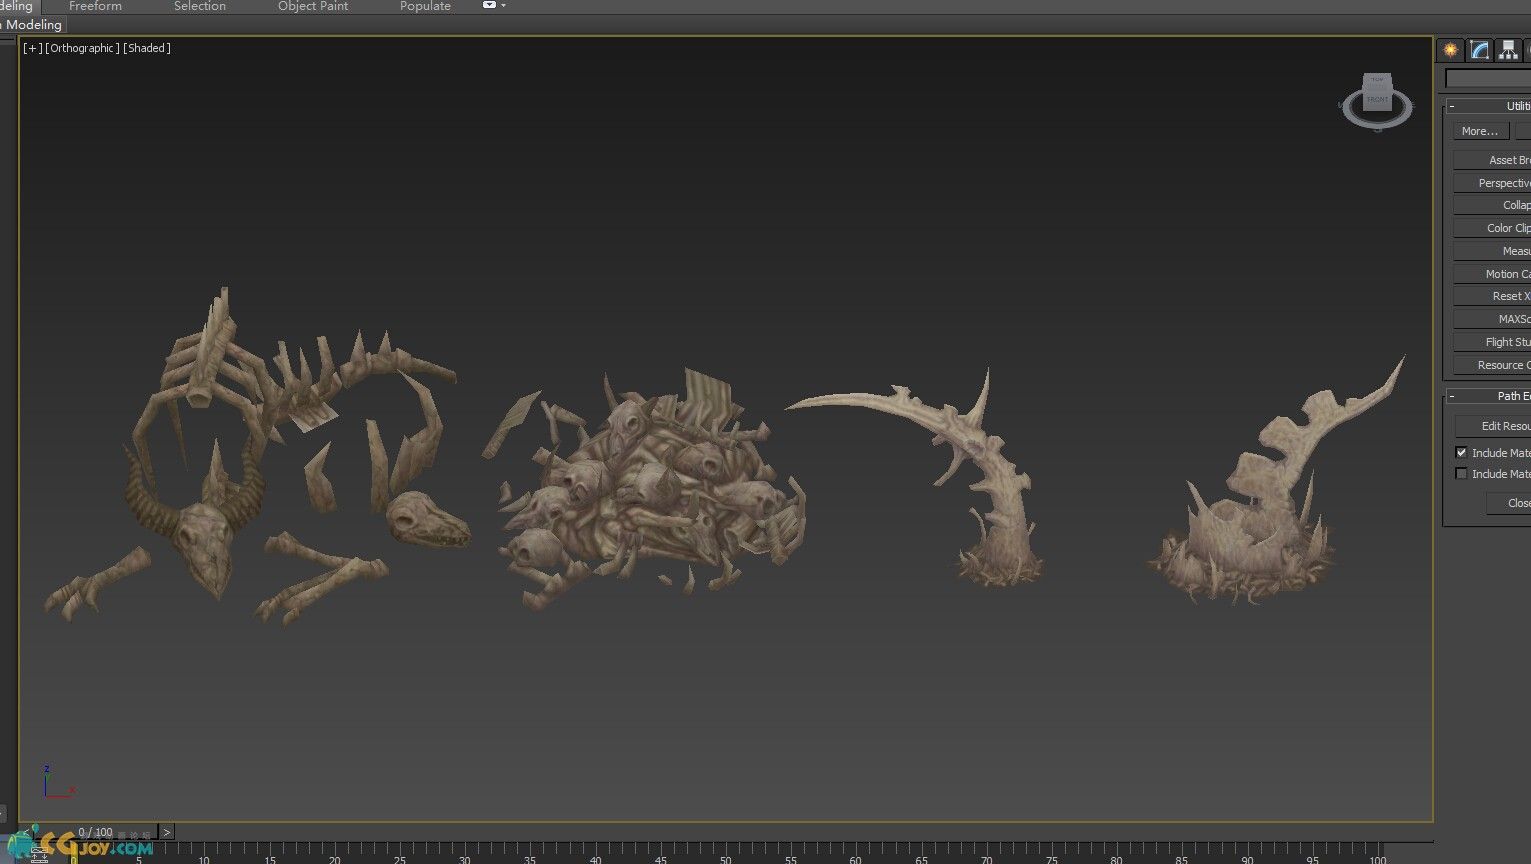Screen dimensions: 1531x864
Task: Open the MAXScript utility
Action: (1492, 319)
